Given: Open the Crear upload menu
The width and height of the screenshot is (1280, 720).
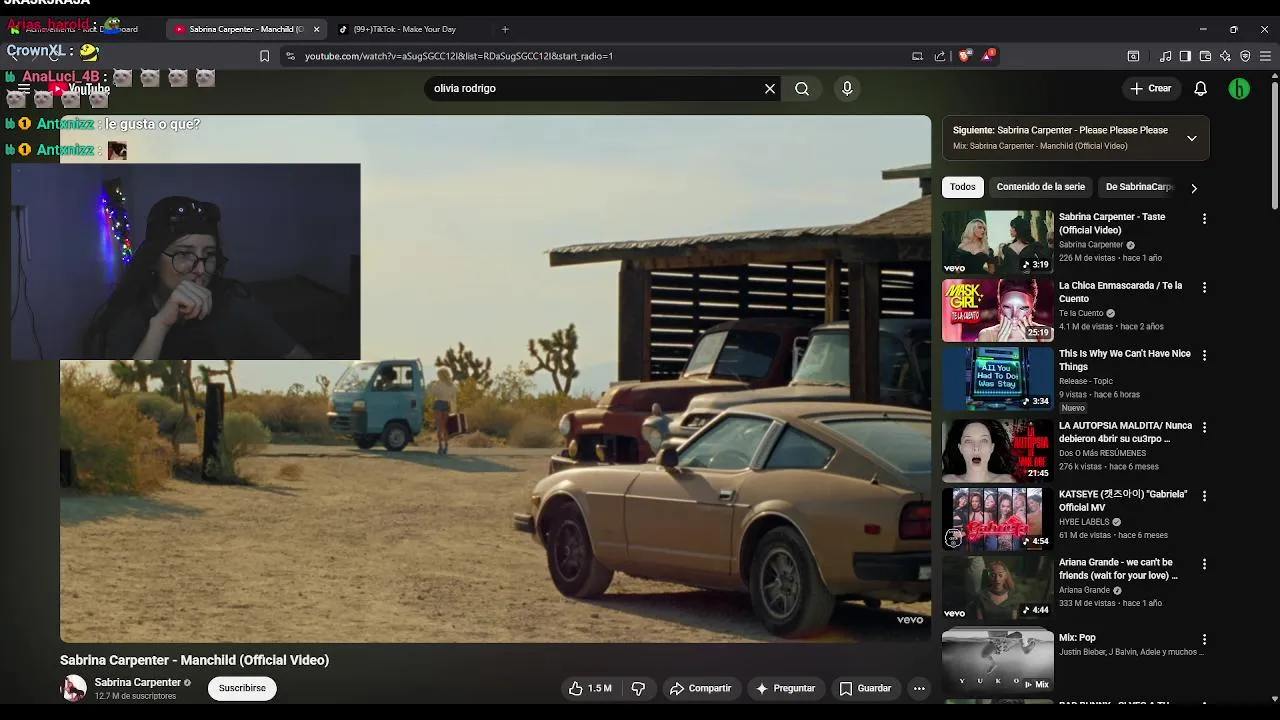Looking at the screenshot, I should coord(1150,89).
